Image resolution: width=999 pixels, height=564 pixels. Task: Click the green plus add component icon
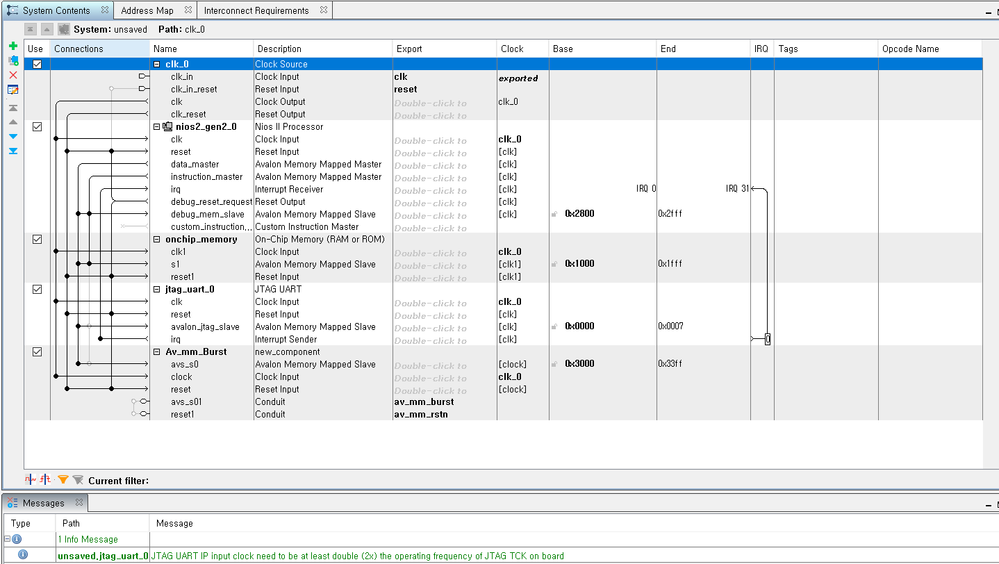[x=13, y=46]
